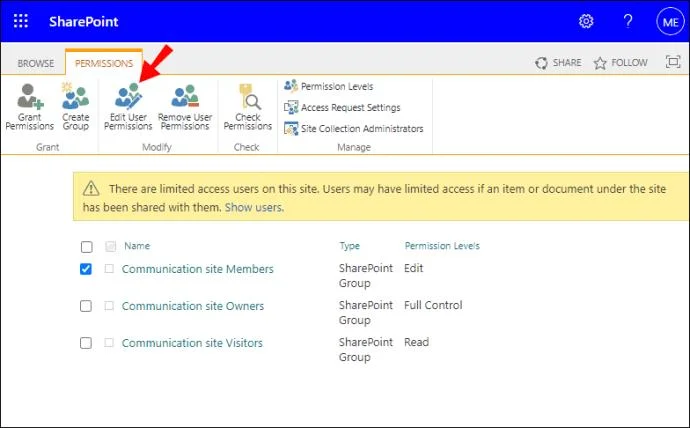Click the Remove User Permissions label
The width and height of the screenshot is (690, 428).
(x=185, y=122)
